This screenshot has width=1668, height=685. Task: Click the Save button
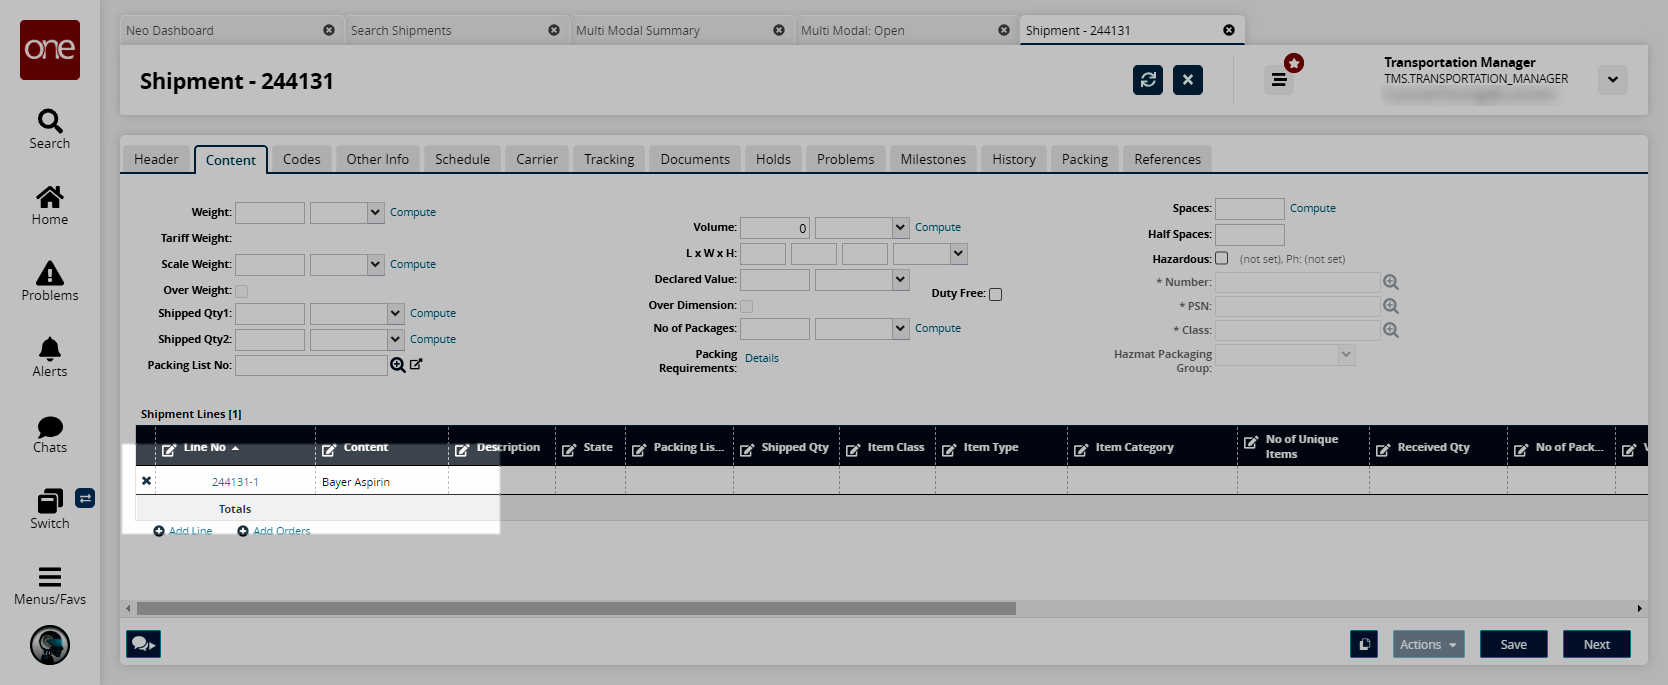pyautogui.click(x=1513, y=644)
